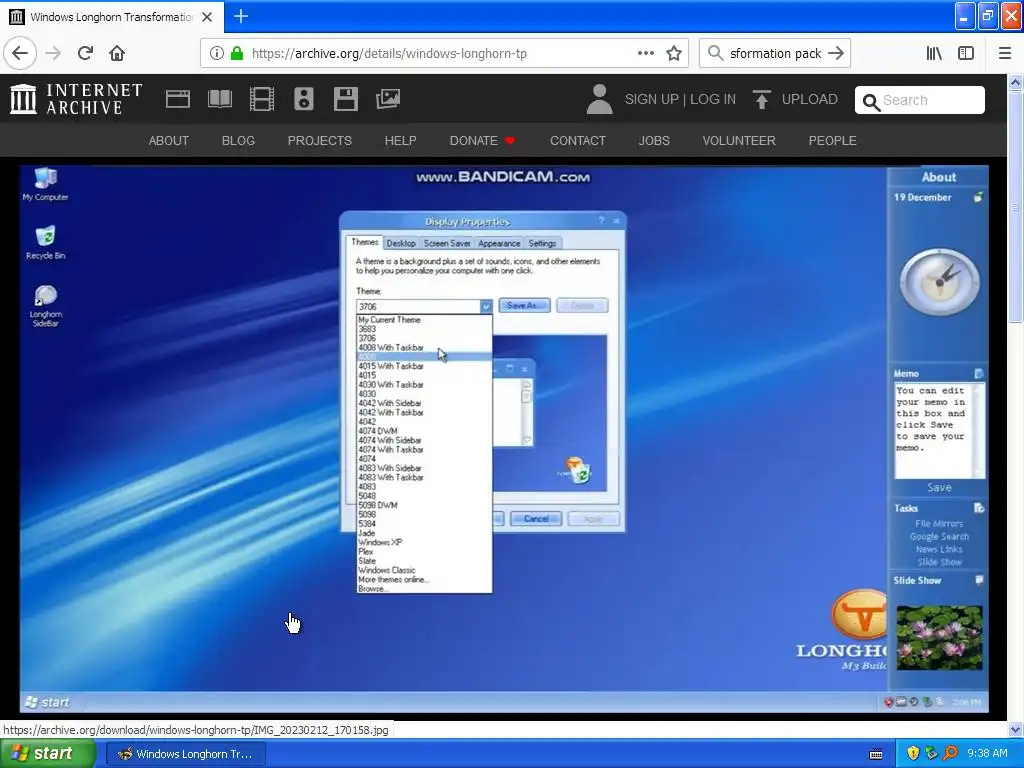
Task: Open the page actions three-dot menu
Action: [645, 54]
